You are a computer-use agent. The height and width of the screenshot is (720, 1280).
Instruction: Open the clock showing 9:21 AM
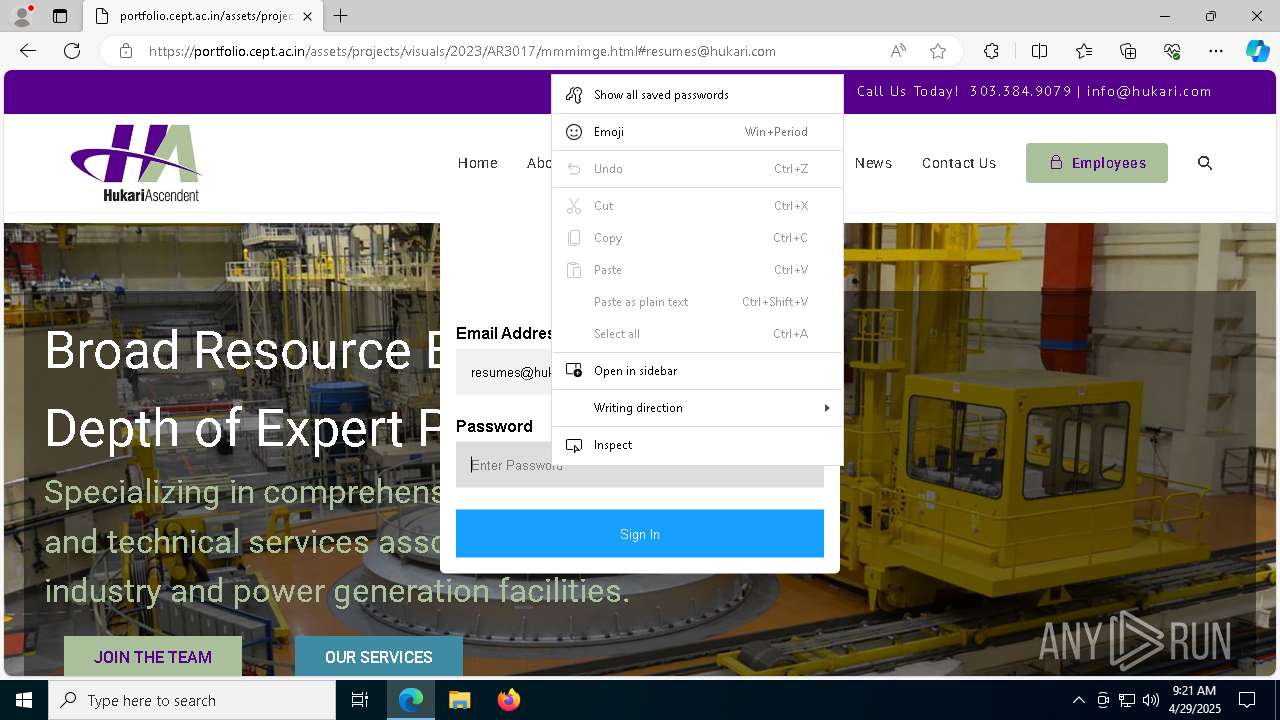(x=1195, y=700)
